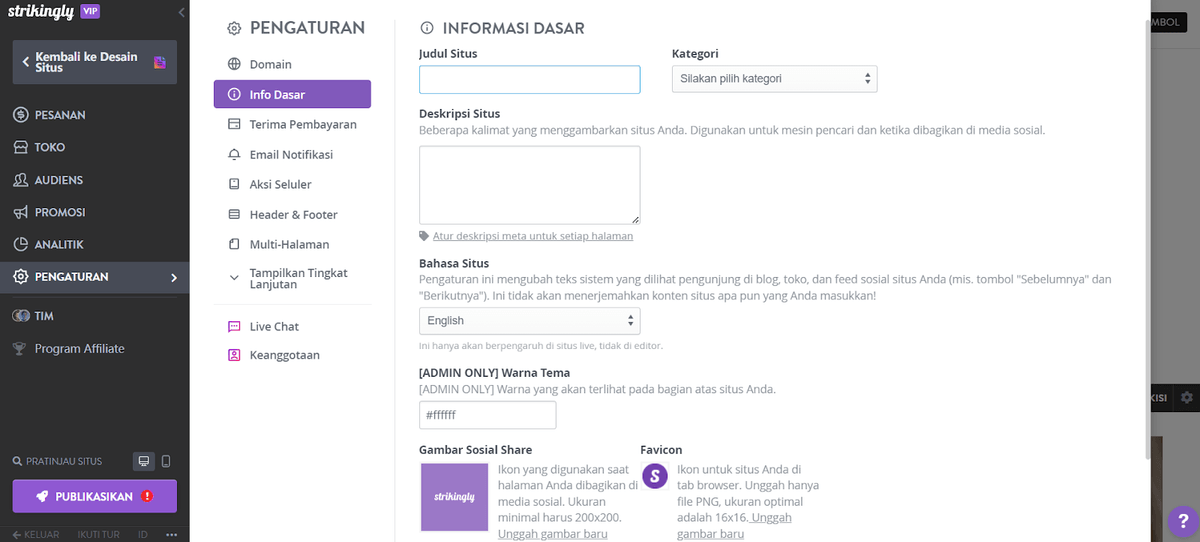1200x542 pixels.
Task: Click the Gambar Sosial Share strikingly thumbnail
Action: tap(454, 497)
